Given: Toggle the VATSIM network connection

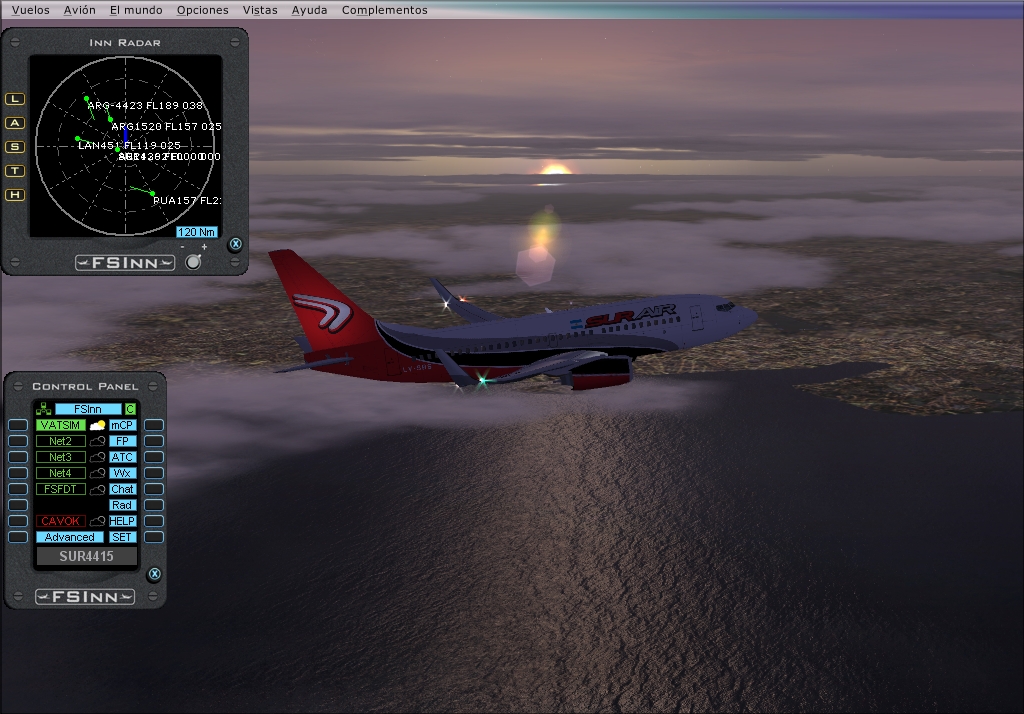Looking at the screenshot, I should [x=61, y=425].
